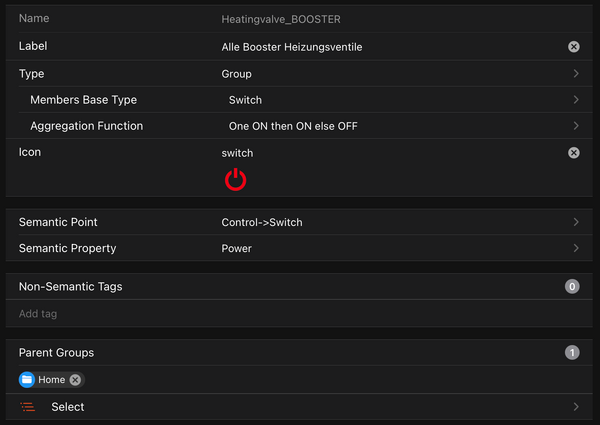Click the Select parent groups row
The width and height of the screenshot is (600, 425).
pyautogui.click(x=300, y=407)
